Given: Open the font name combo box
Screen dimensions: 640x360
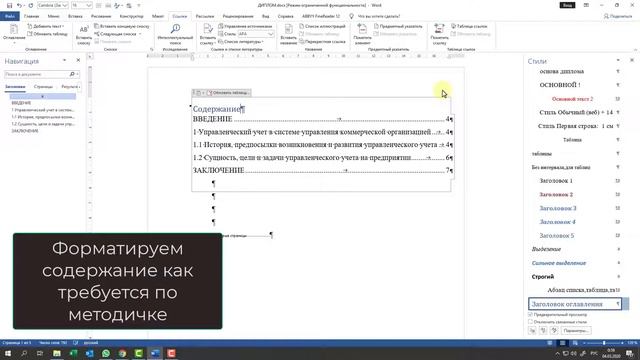Looking at the screenshot, I should (53, 5).
